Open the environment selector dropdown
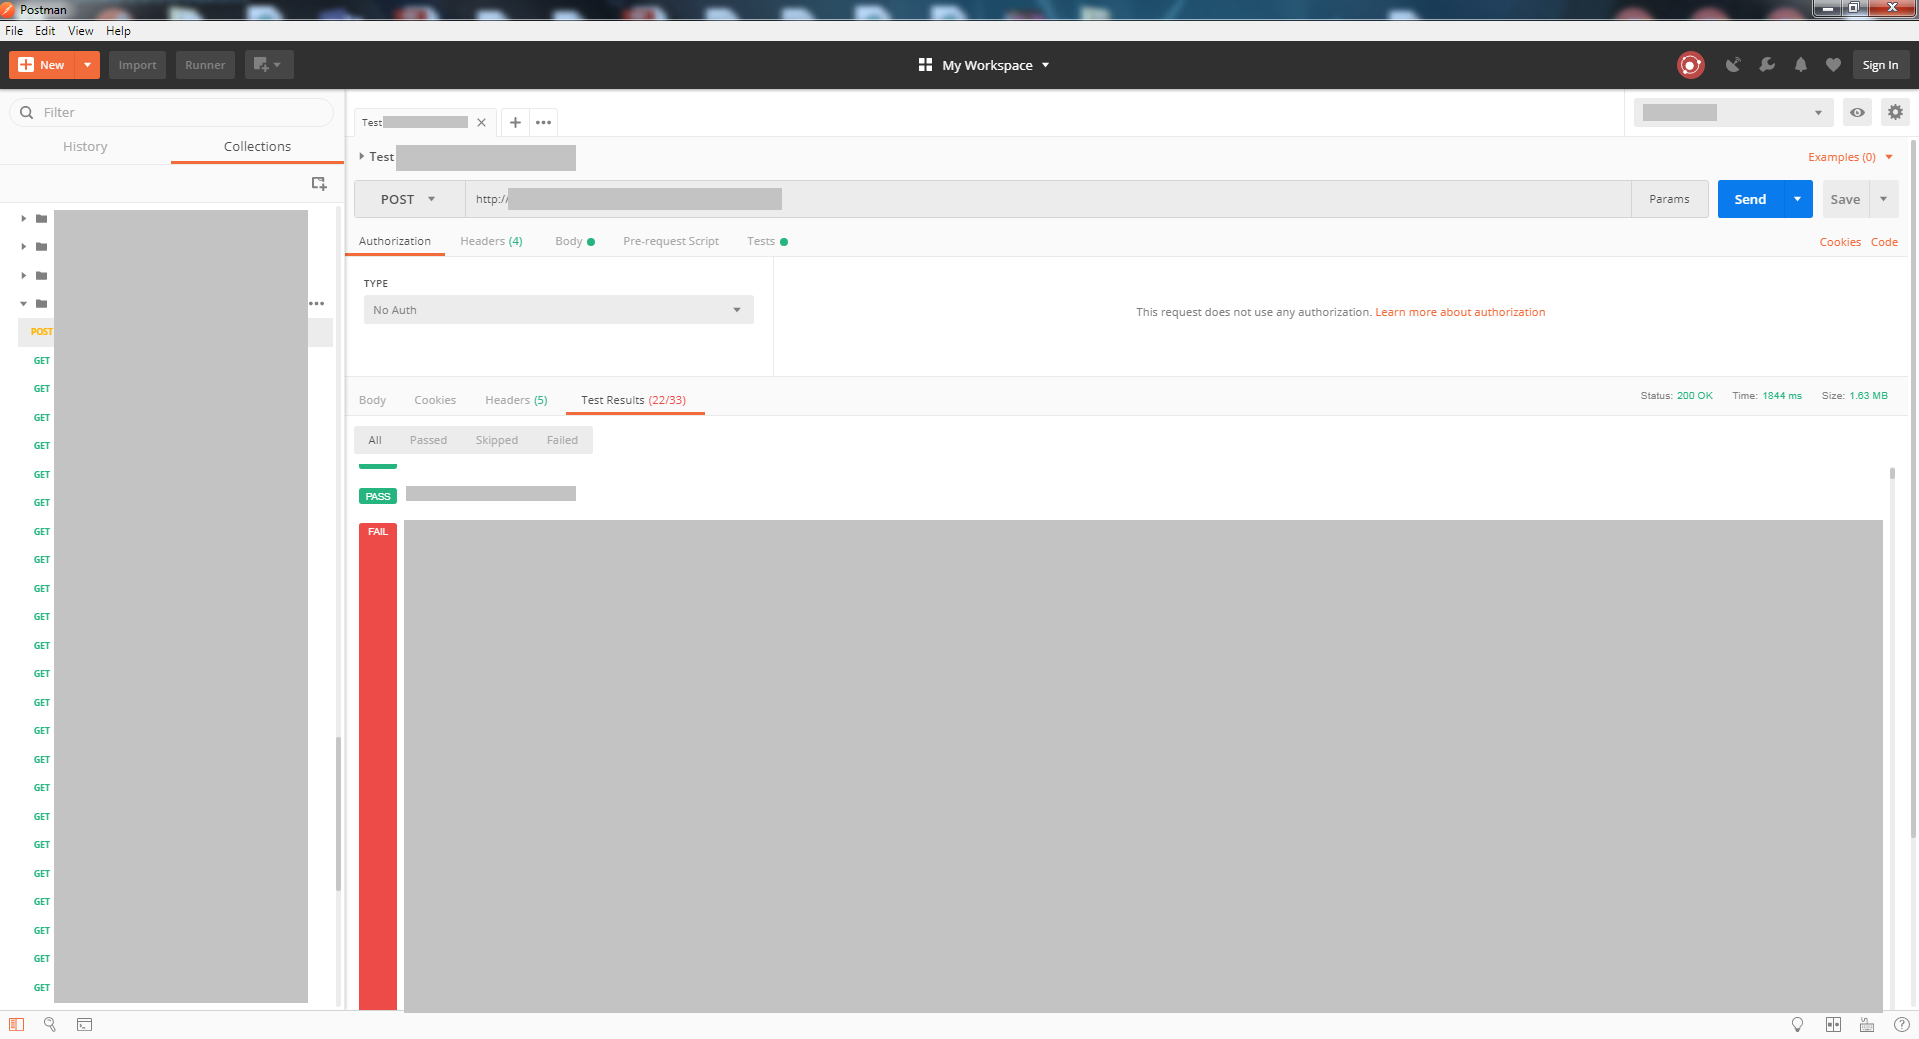 pyautogui.click(x=1733, y=112)
